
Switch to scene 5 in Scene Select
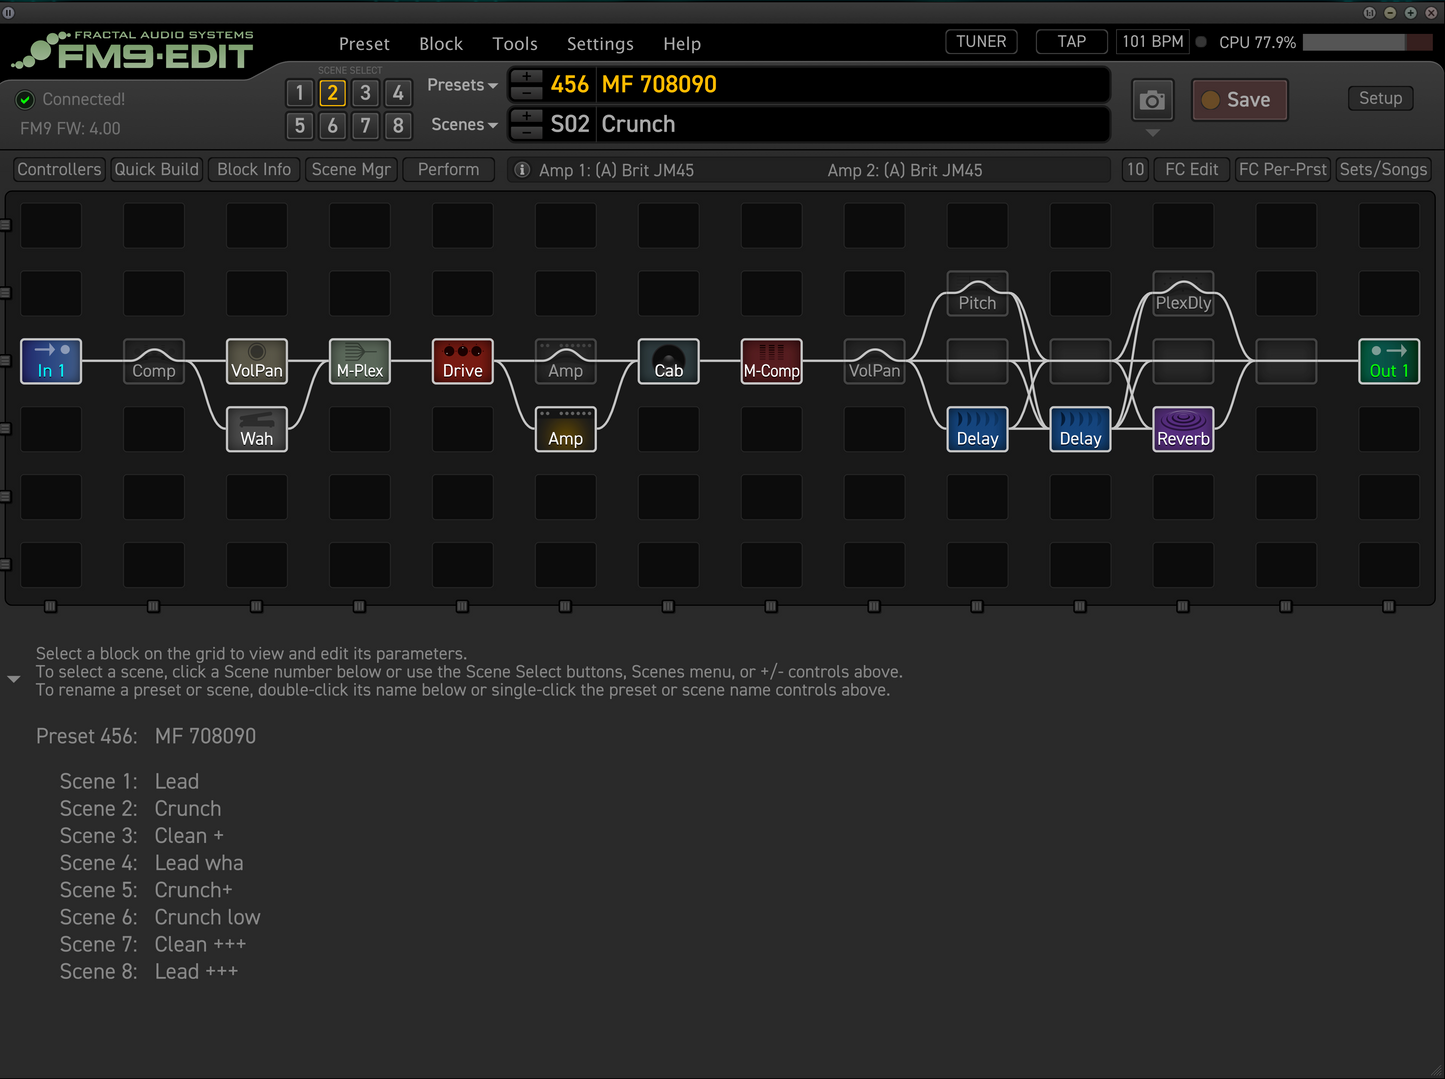point(299,126)
